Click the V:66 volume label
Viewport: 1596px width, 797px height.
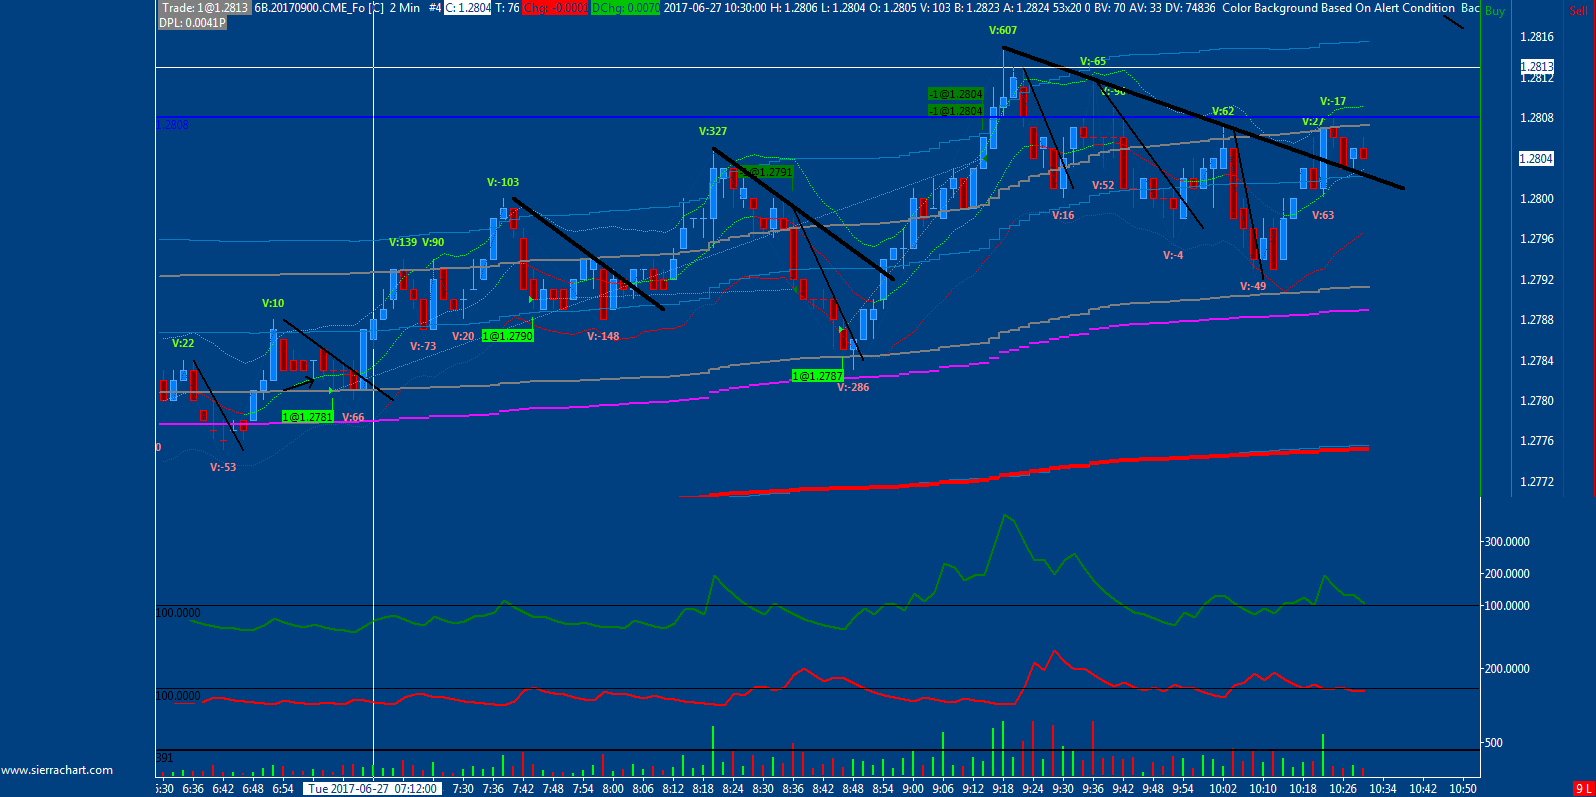(x=353, y=417)
